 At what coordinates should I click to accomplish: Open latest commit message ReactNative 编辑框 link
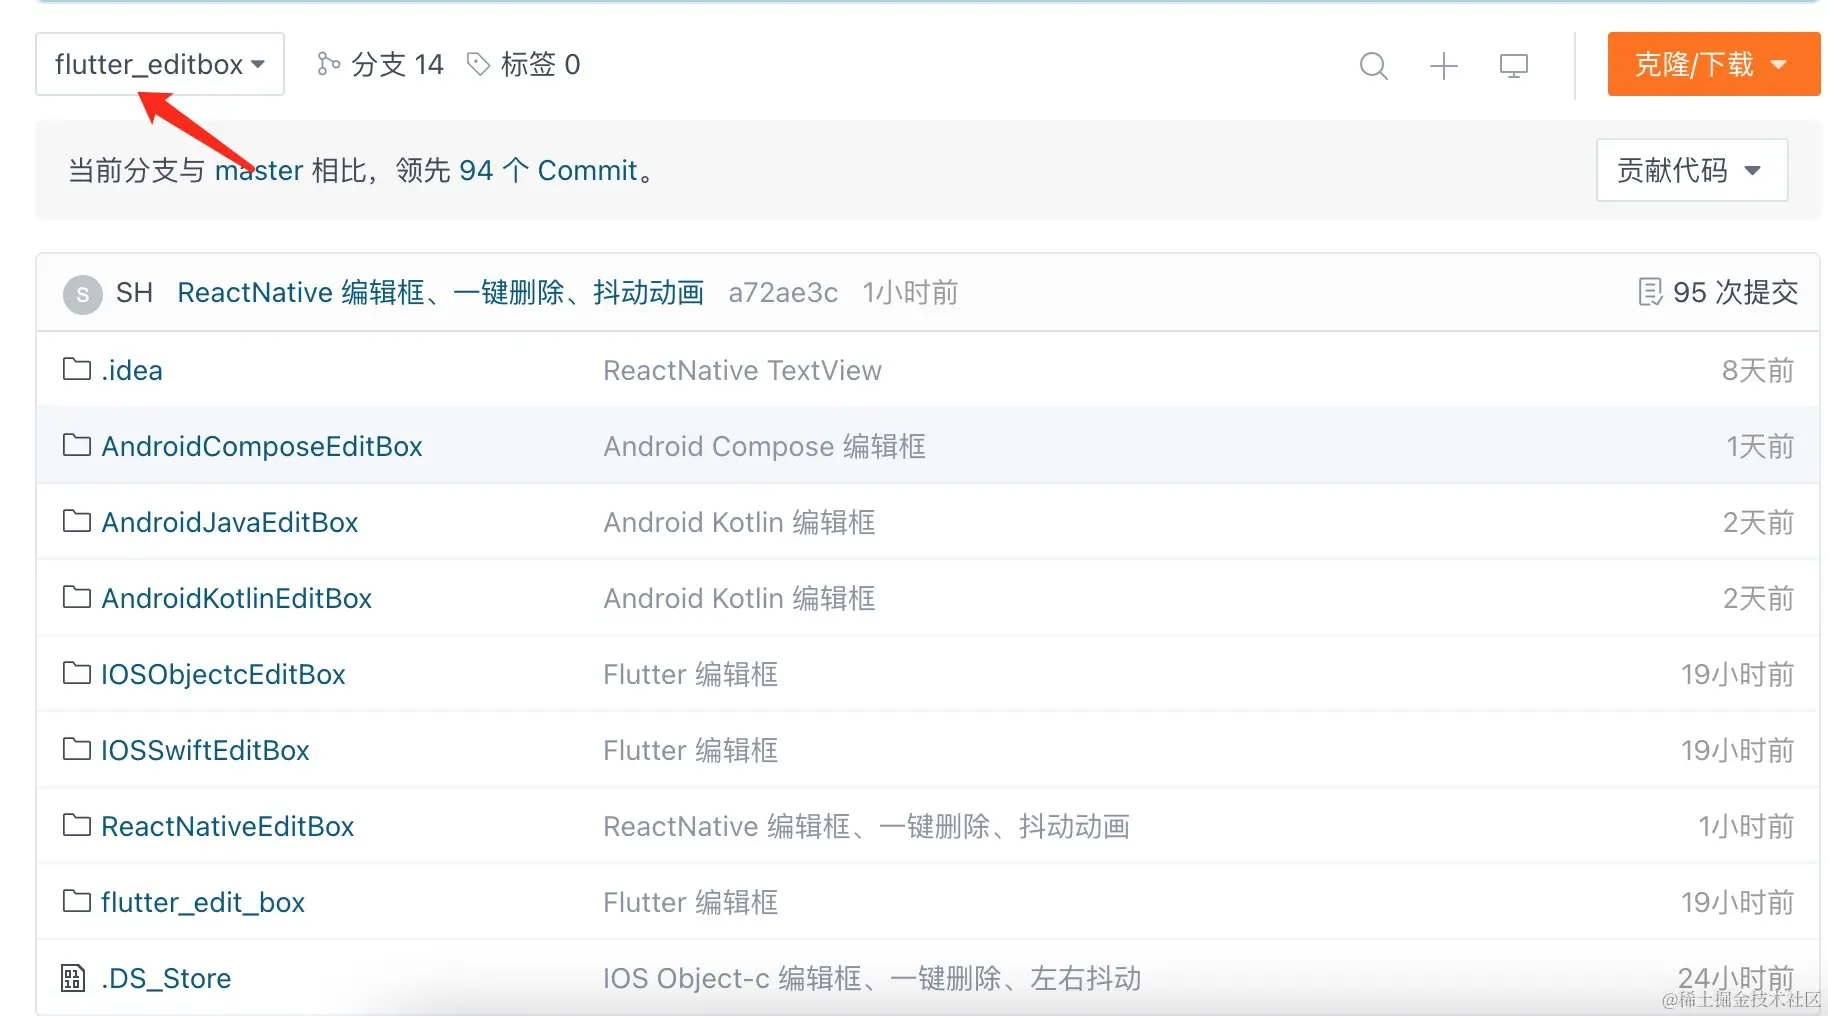click(440, 292)
